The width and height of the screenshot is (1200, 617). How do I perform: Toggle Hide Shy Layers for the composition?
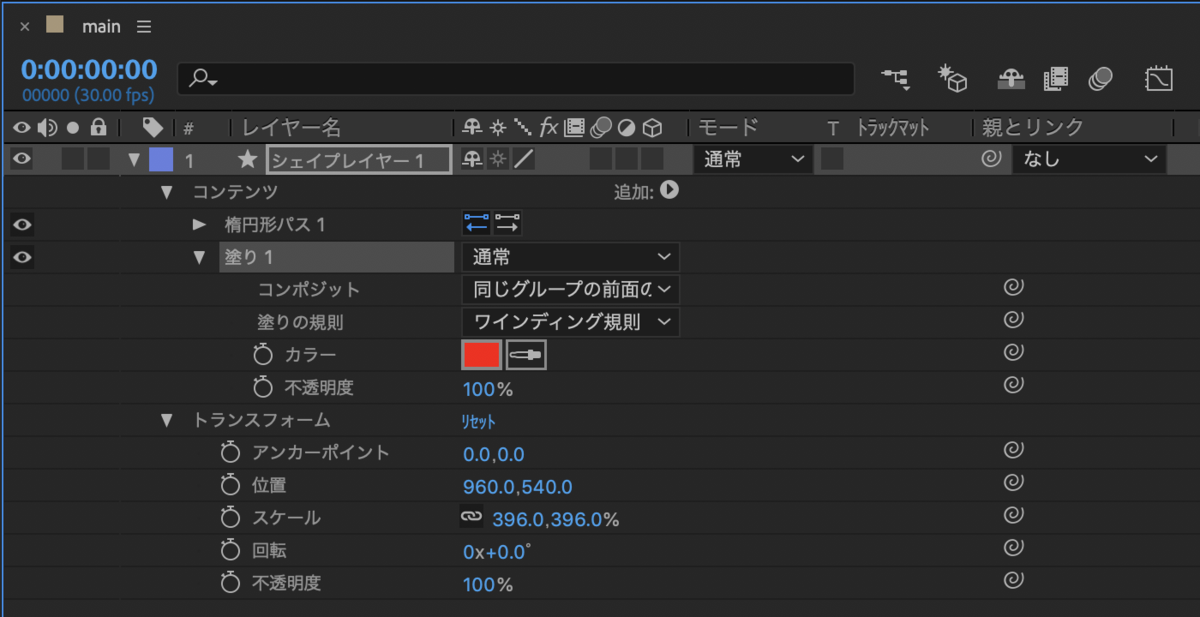[x=1012, y=79]
